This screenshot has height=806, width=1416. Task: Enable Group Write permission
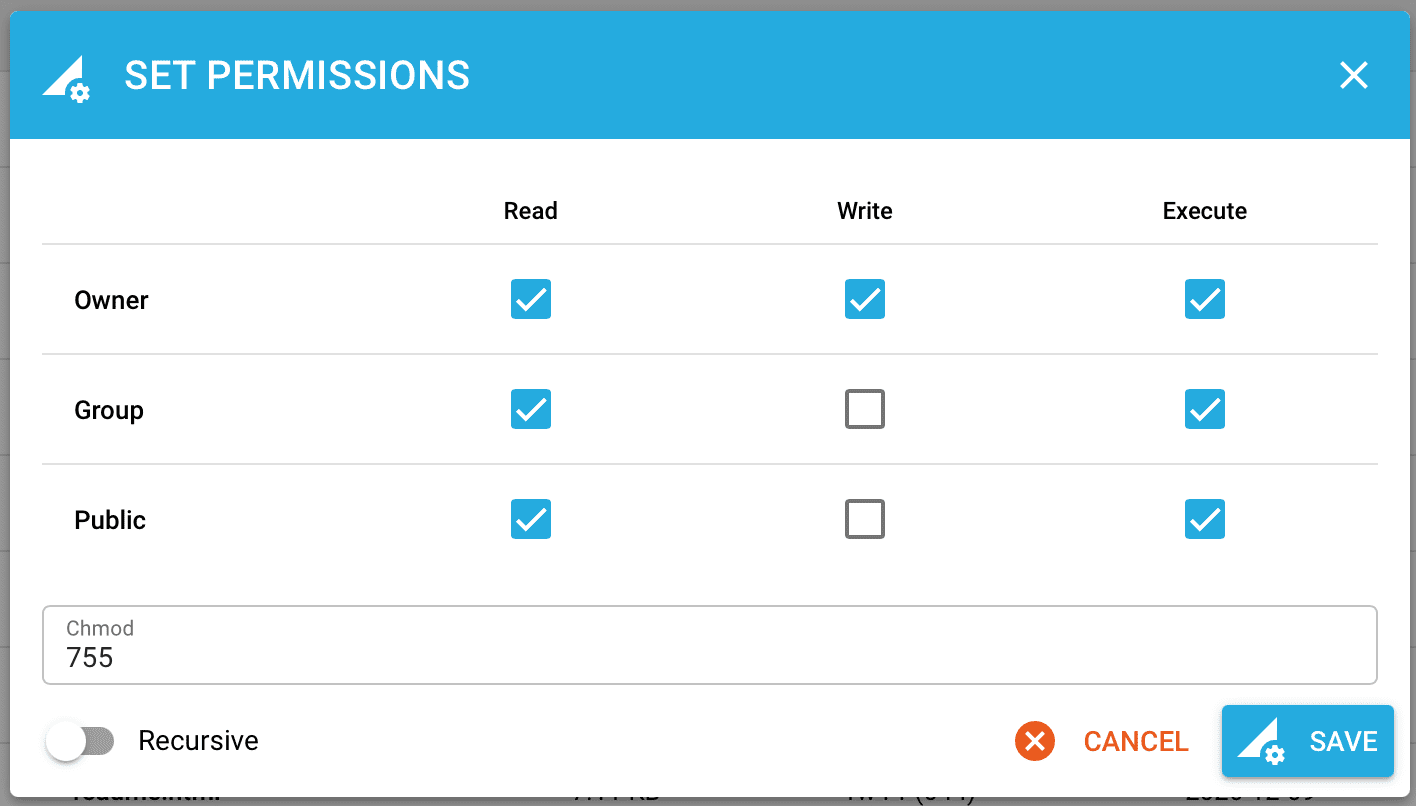865,409
